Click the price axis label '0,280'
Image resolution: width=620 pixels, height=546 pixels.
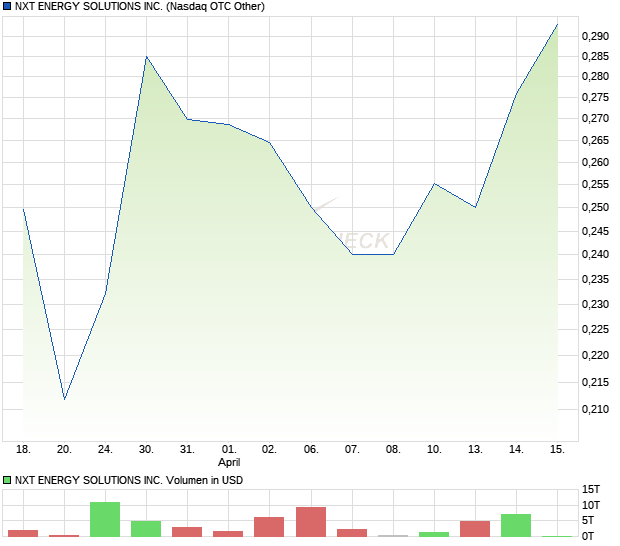tap(595, 76)
